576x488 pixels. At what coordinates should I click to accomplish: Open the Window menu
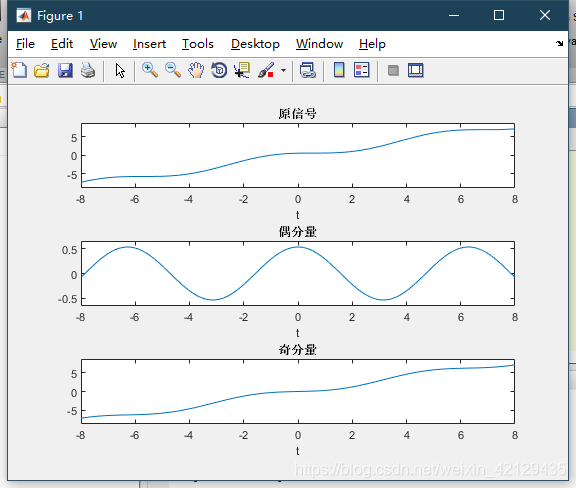319,44
